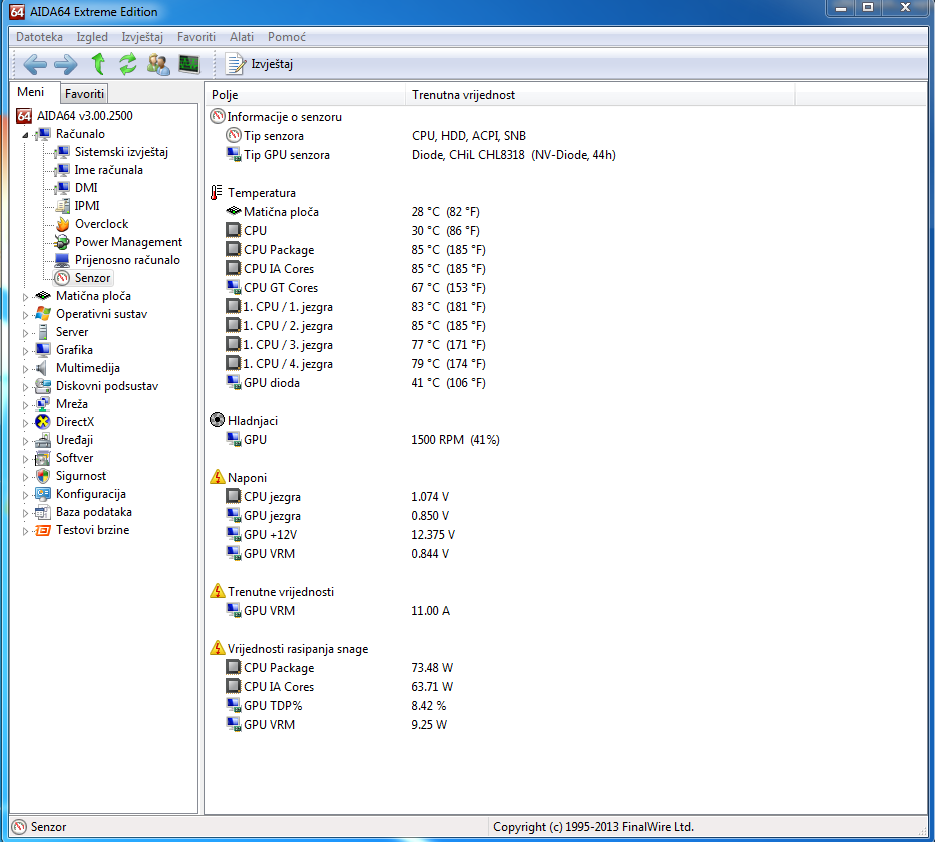Expand the Grafika tree node
935x842 pixels.
[25, 351]
